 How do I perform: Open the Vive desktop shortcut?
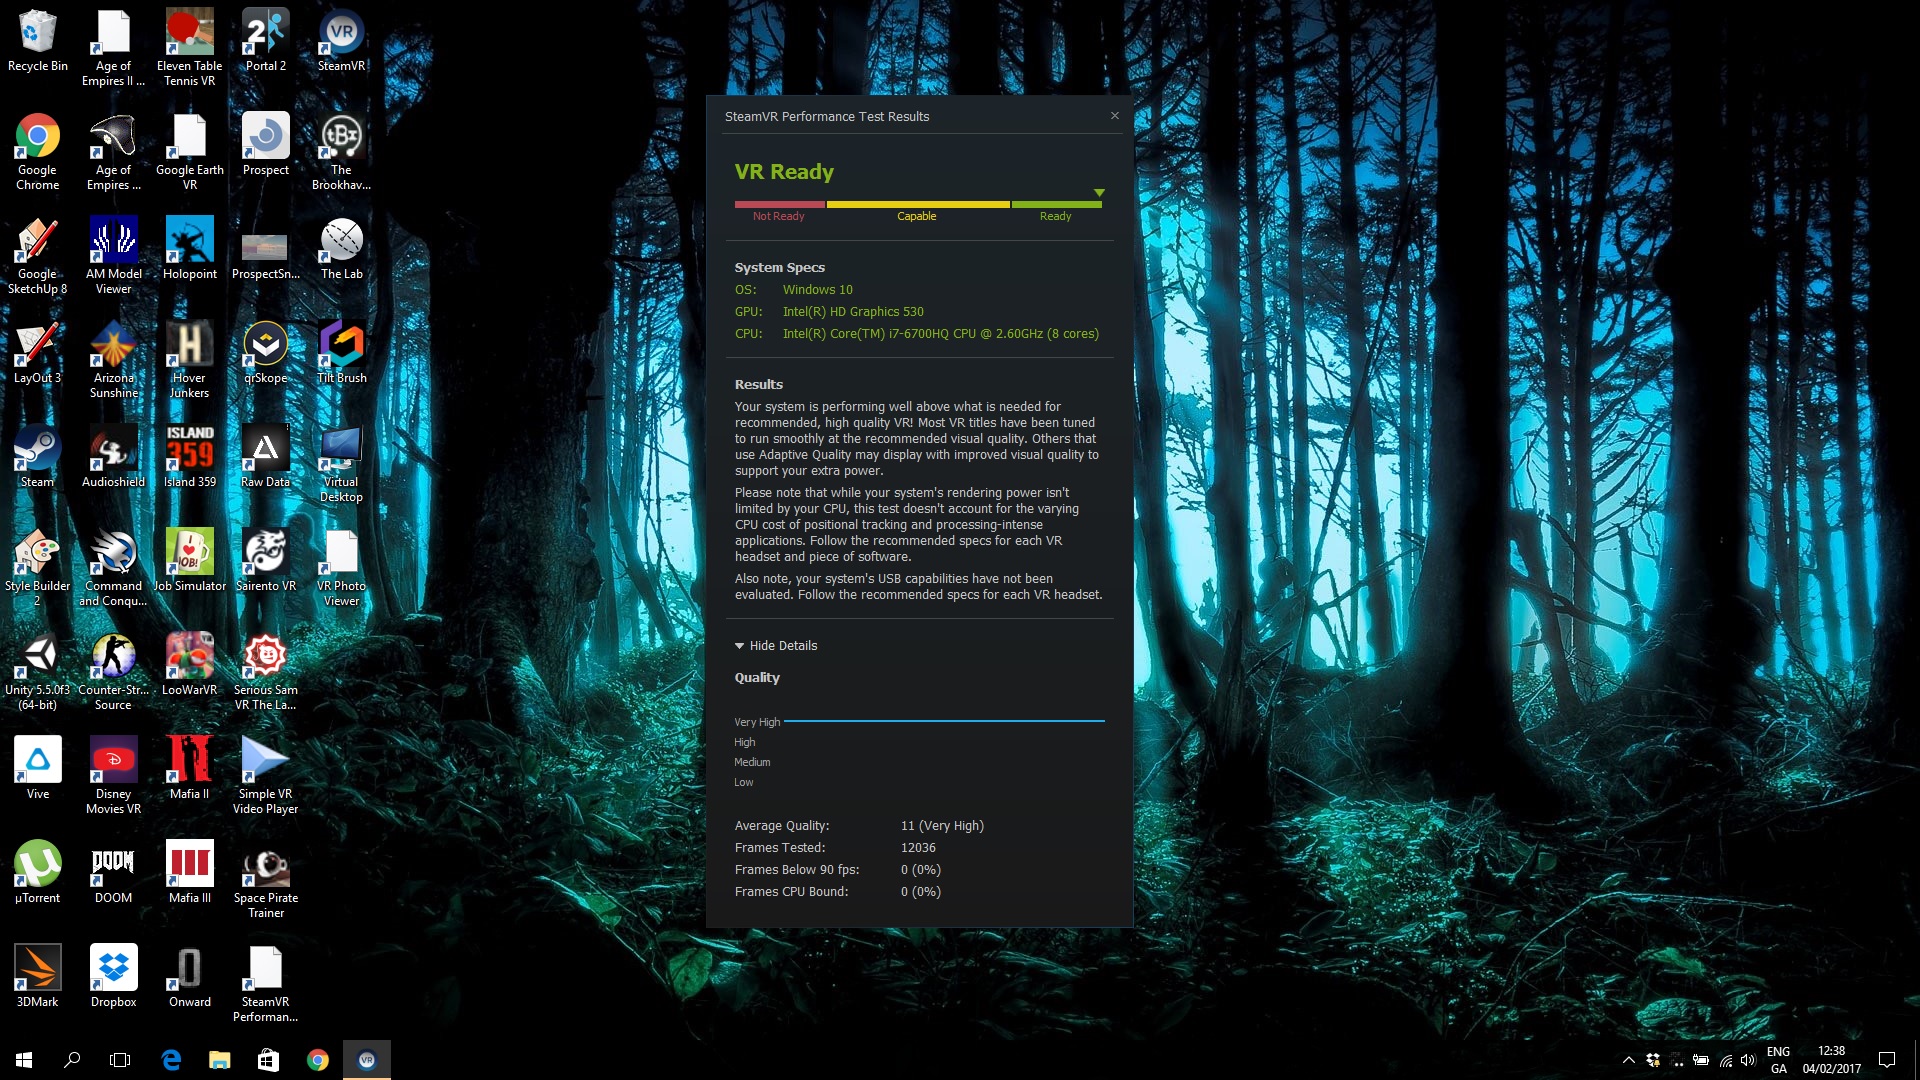(x=38, y=769)
